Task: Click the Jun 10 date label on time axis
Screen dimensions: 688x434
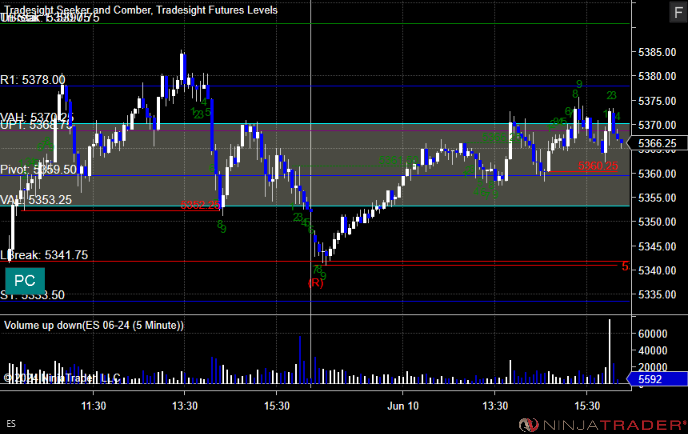Action: pyautogui.click(x=403, y=406)
